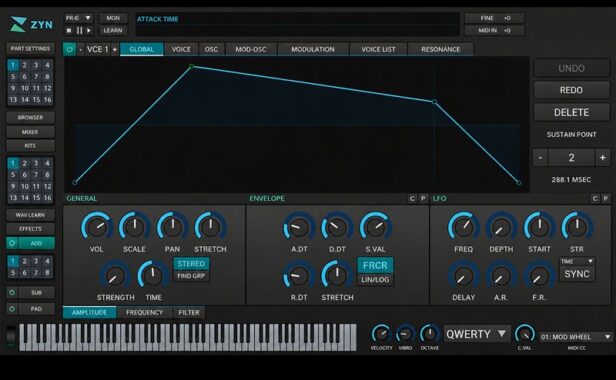Click the Envelope panel's C copy icon

pyautogui.click(x=412, y=198)
